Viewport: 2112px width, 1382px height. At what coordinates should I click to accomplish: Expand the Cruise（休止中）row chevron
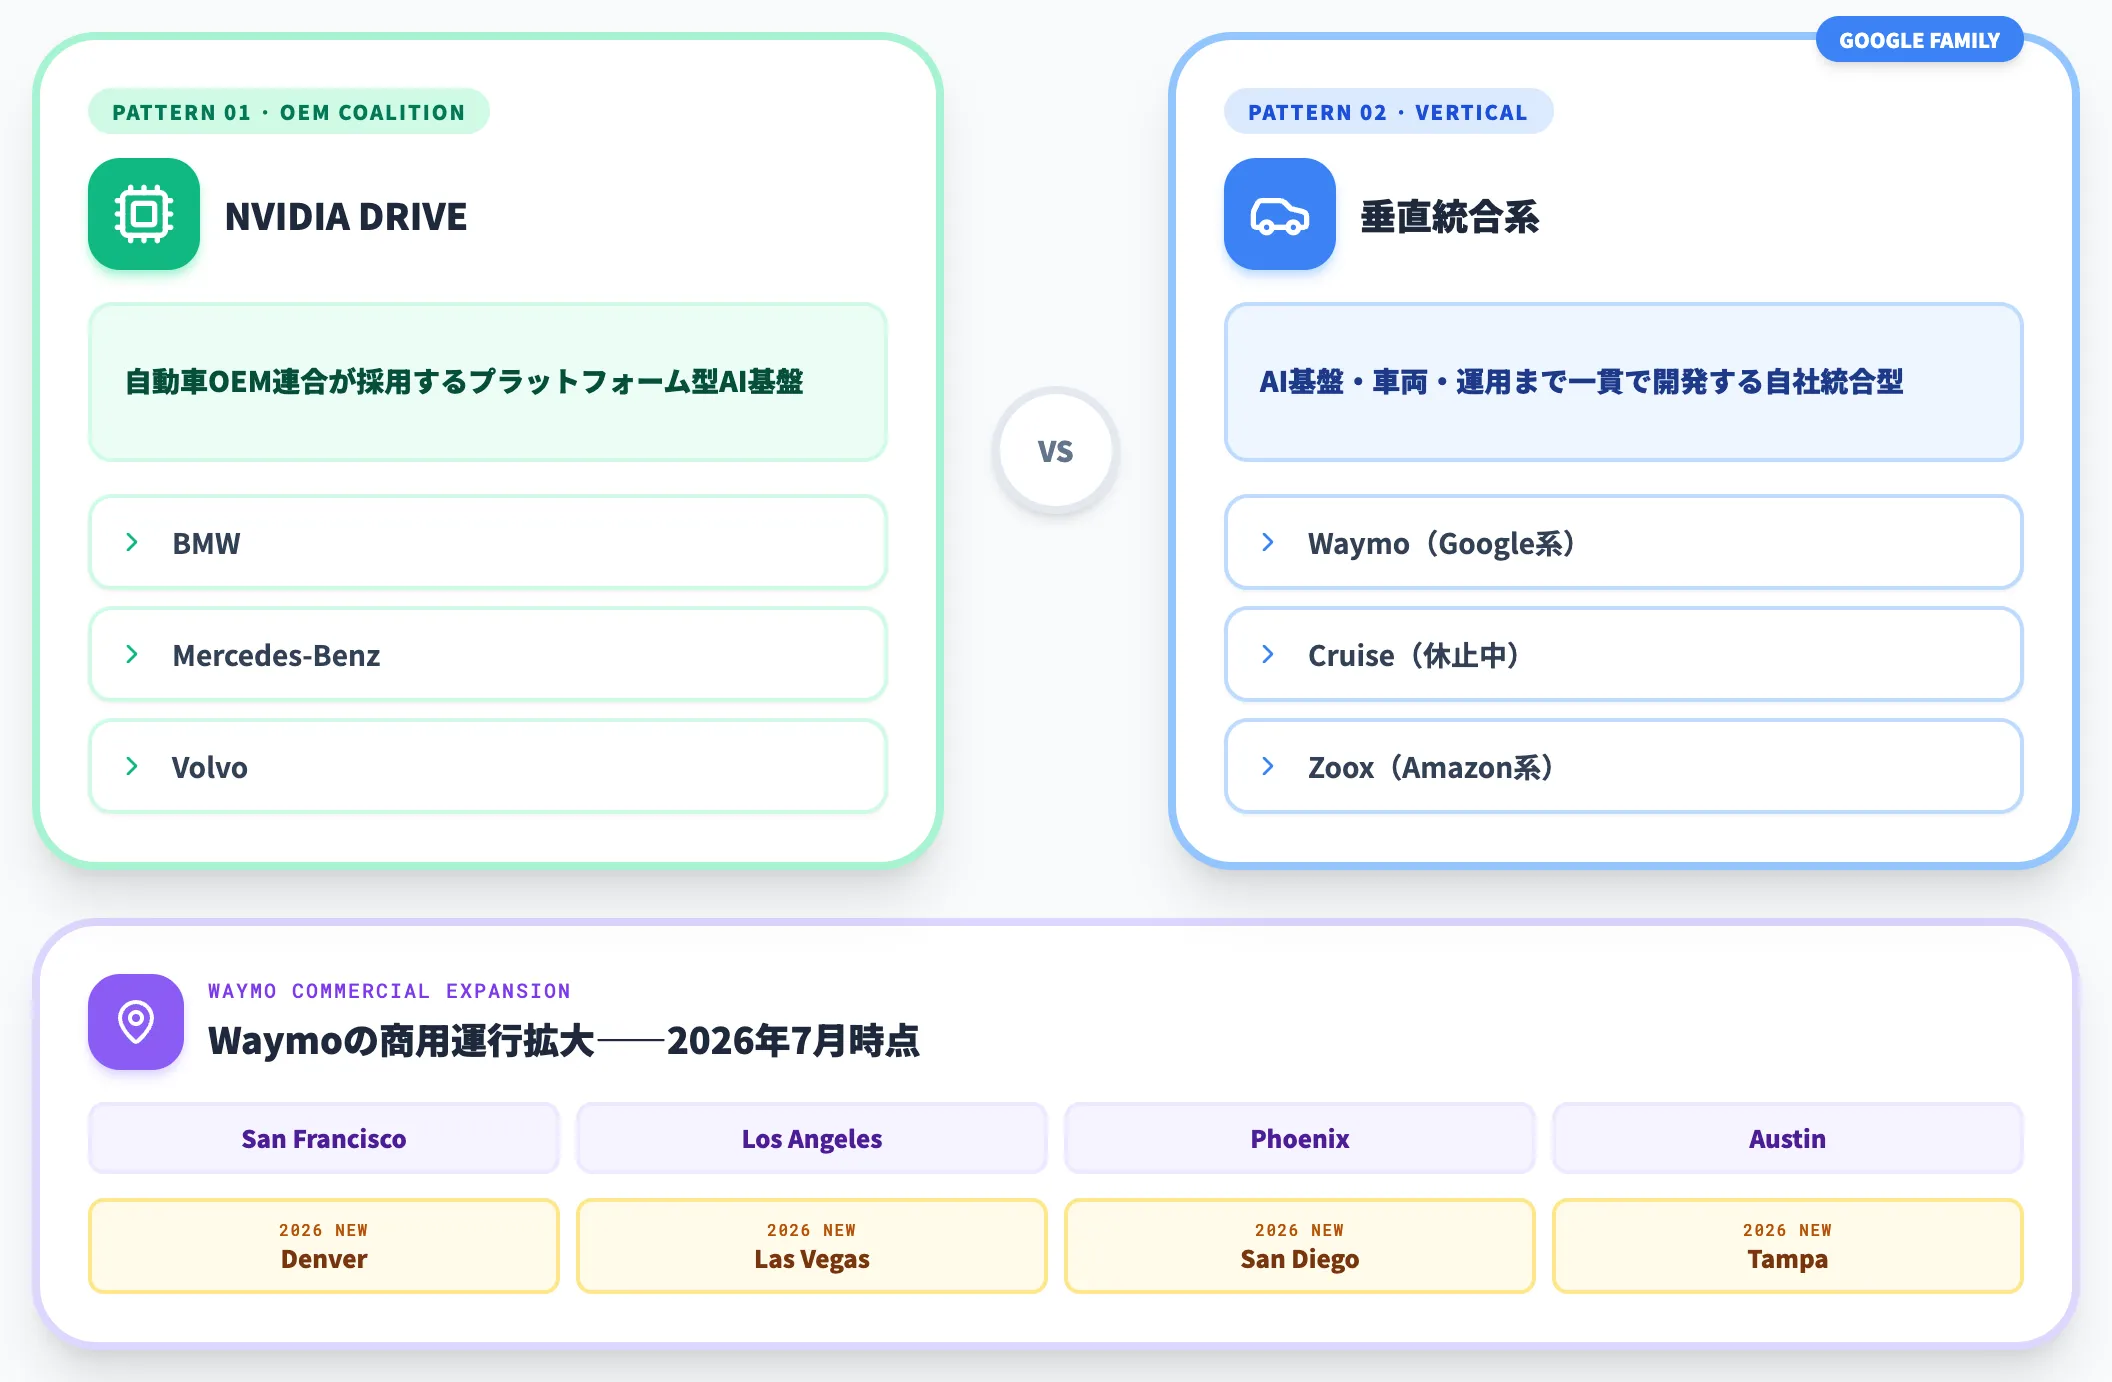[1268, 654]
